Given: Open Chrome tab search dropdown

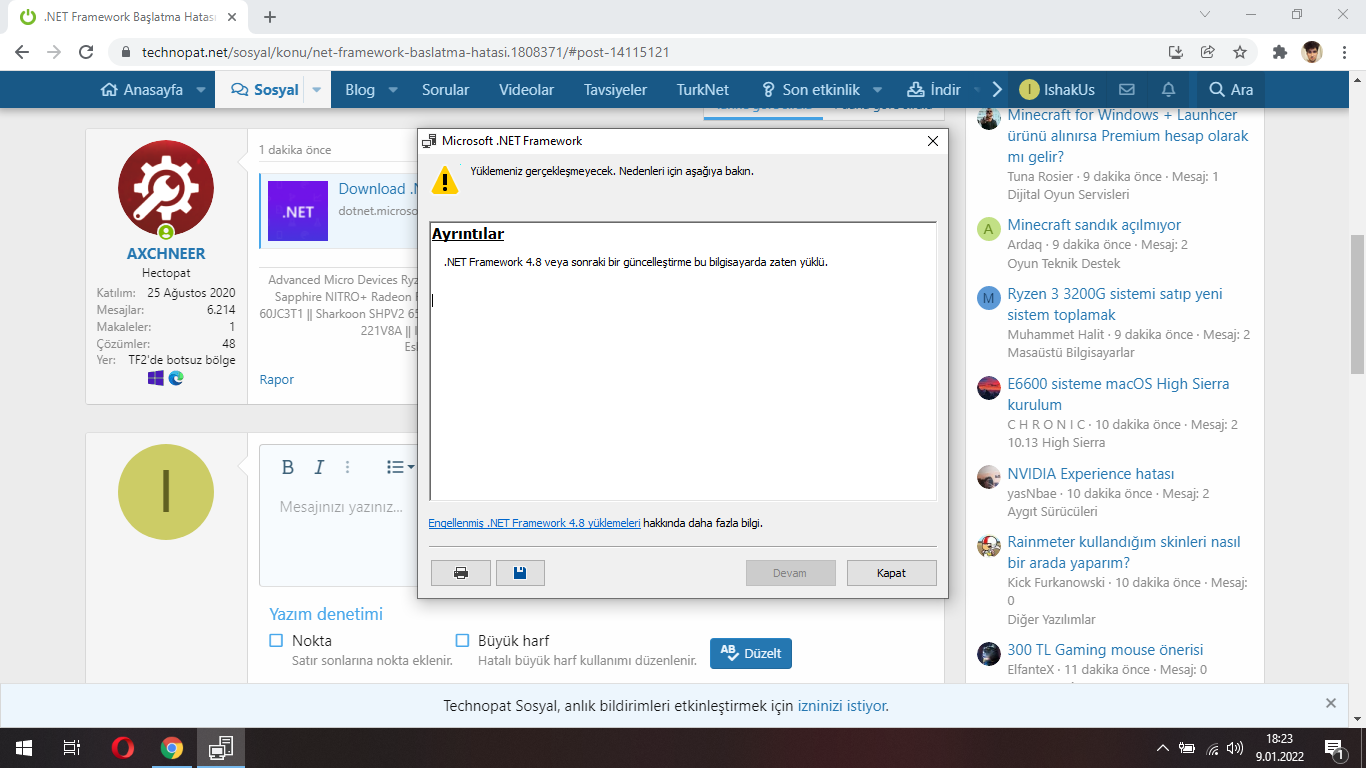Looking at the screenshot, I should click(x=1205, y=15).
